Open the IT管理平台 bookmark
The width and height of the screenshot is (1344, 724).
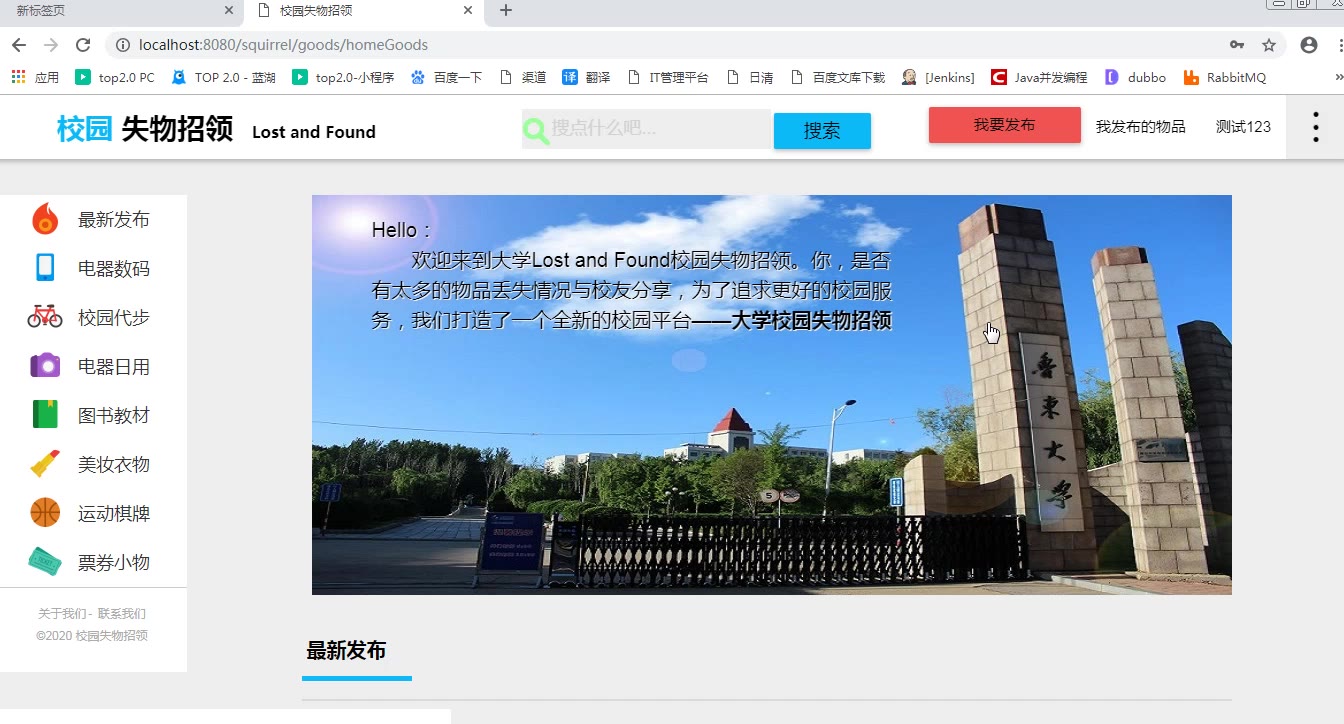click(667, 77)
